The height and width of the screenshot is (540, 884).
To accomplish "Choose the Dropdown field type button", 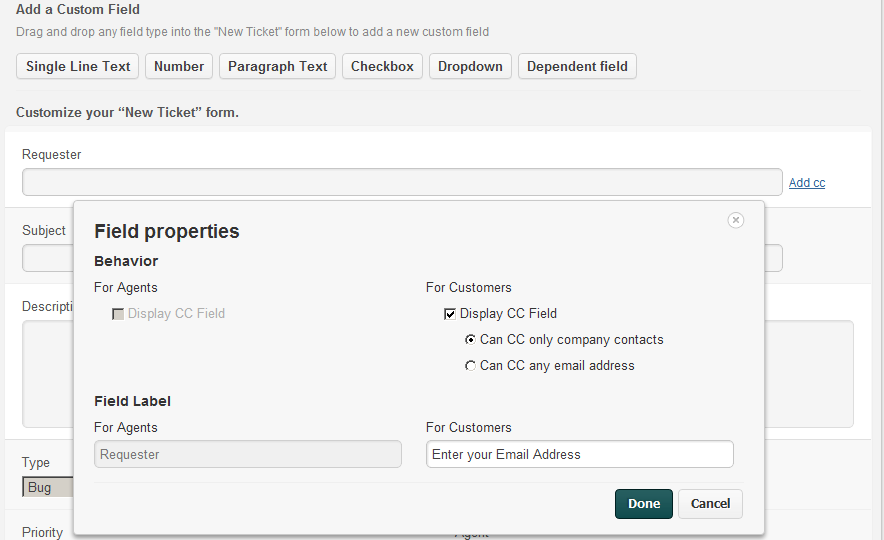I will click(x=470, y=66).
